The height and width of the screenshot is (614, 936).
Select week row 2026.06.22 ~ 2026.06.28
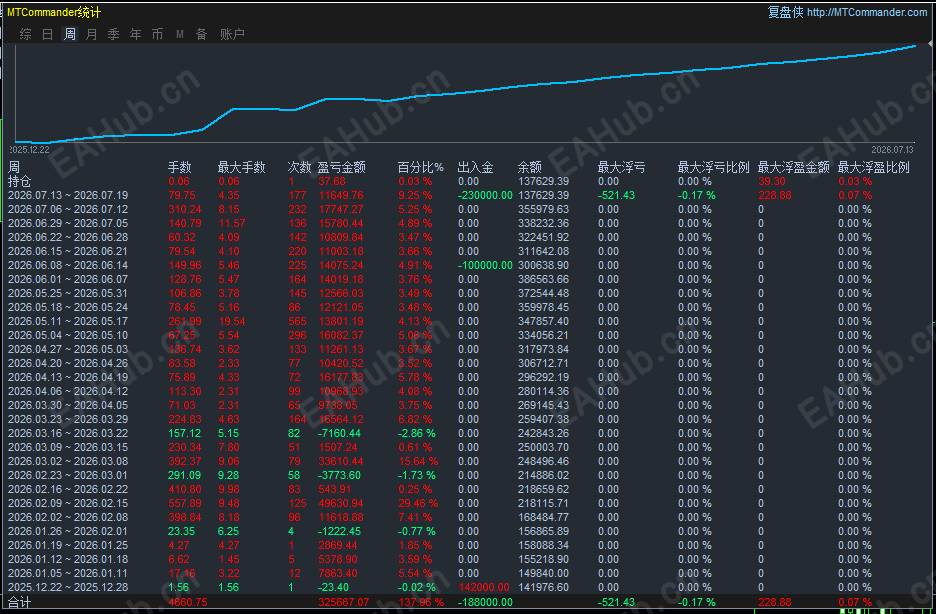[68, 237]
